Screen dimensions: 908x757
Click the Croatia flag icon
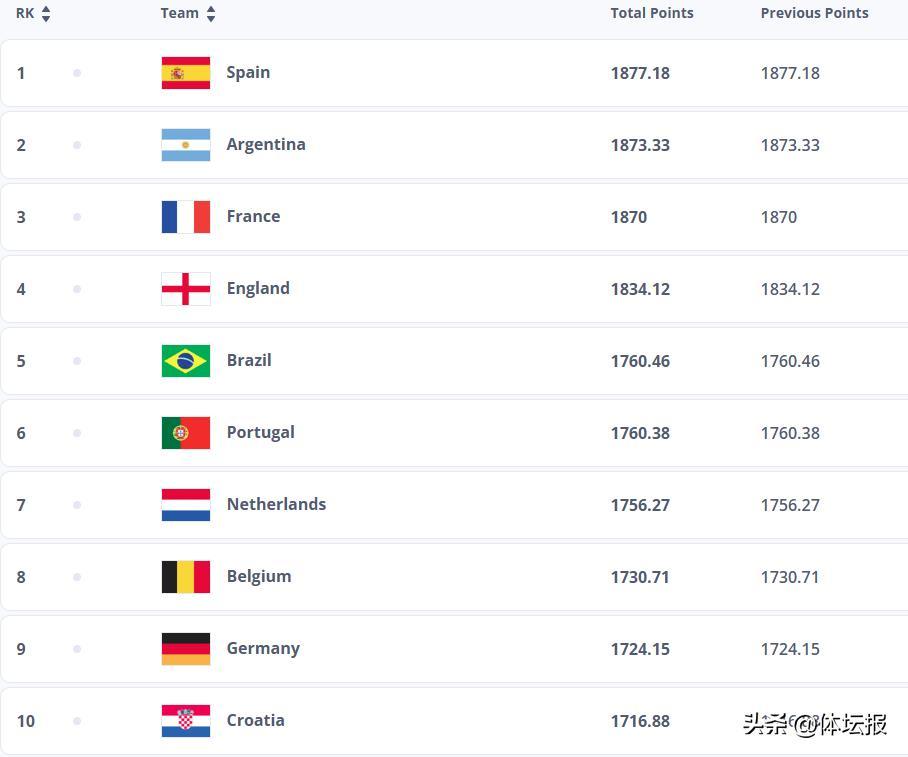pyautogui.click(x=186, y=721)
